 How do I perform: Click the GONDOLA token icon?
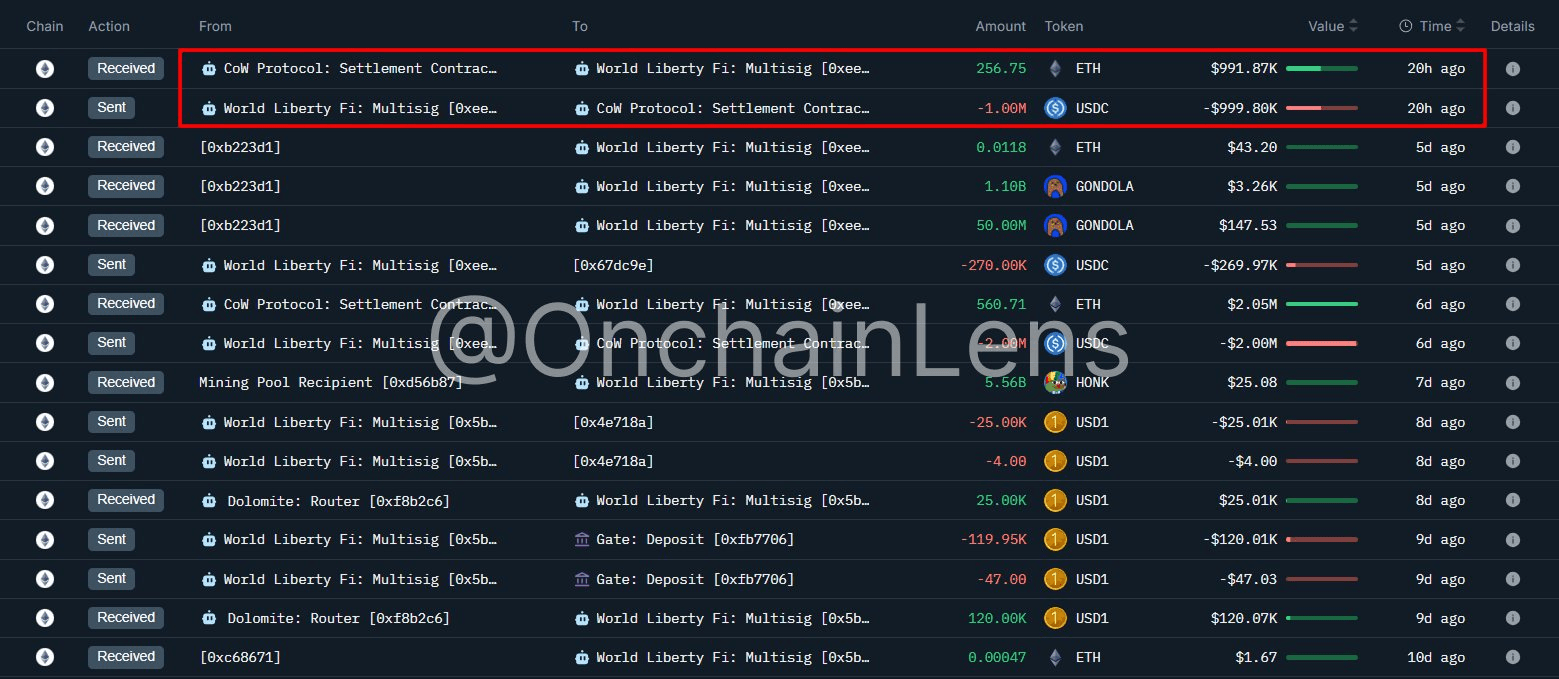(1056, 186)
